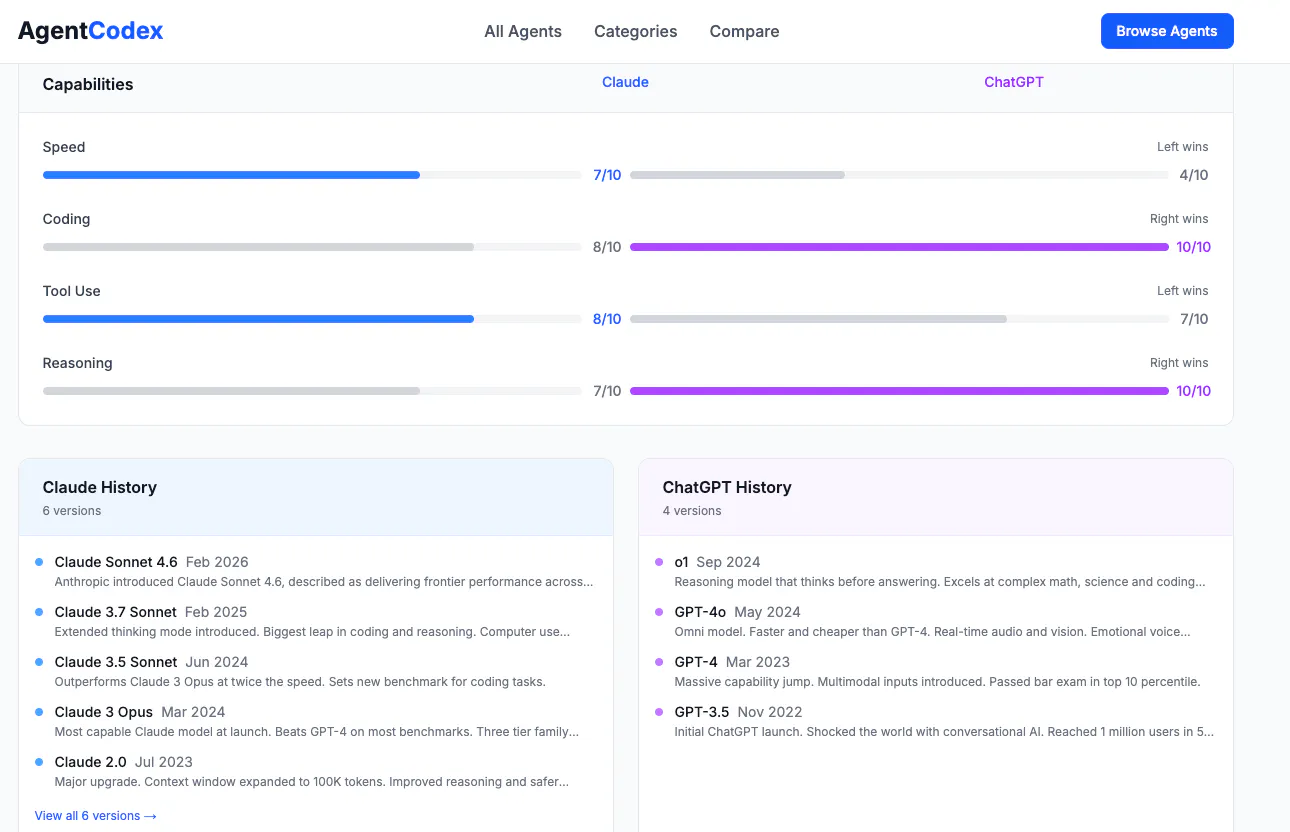Click the Claude History heading
Screen dimensions: 1290x832
(x=100, y=487)
